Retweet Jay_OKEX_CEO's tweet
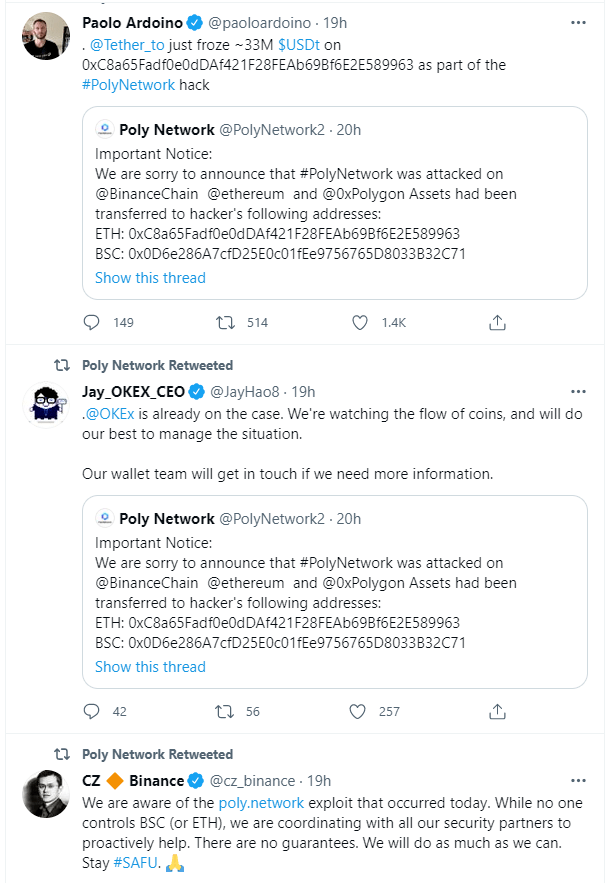 tap(227, 711)
